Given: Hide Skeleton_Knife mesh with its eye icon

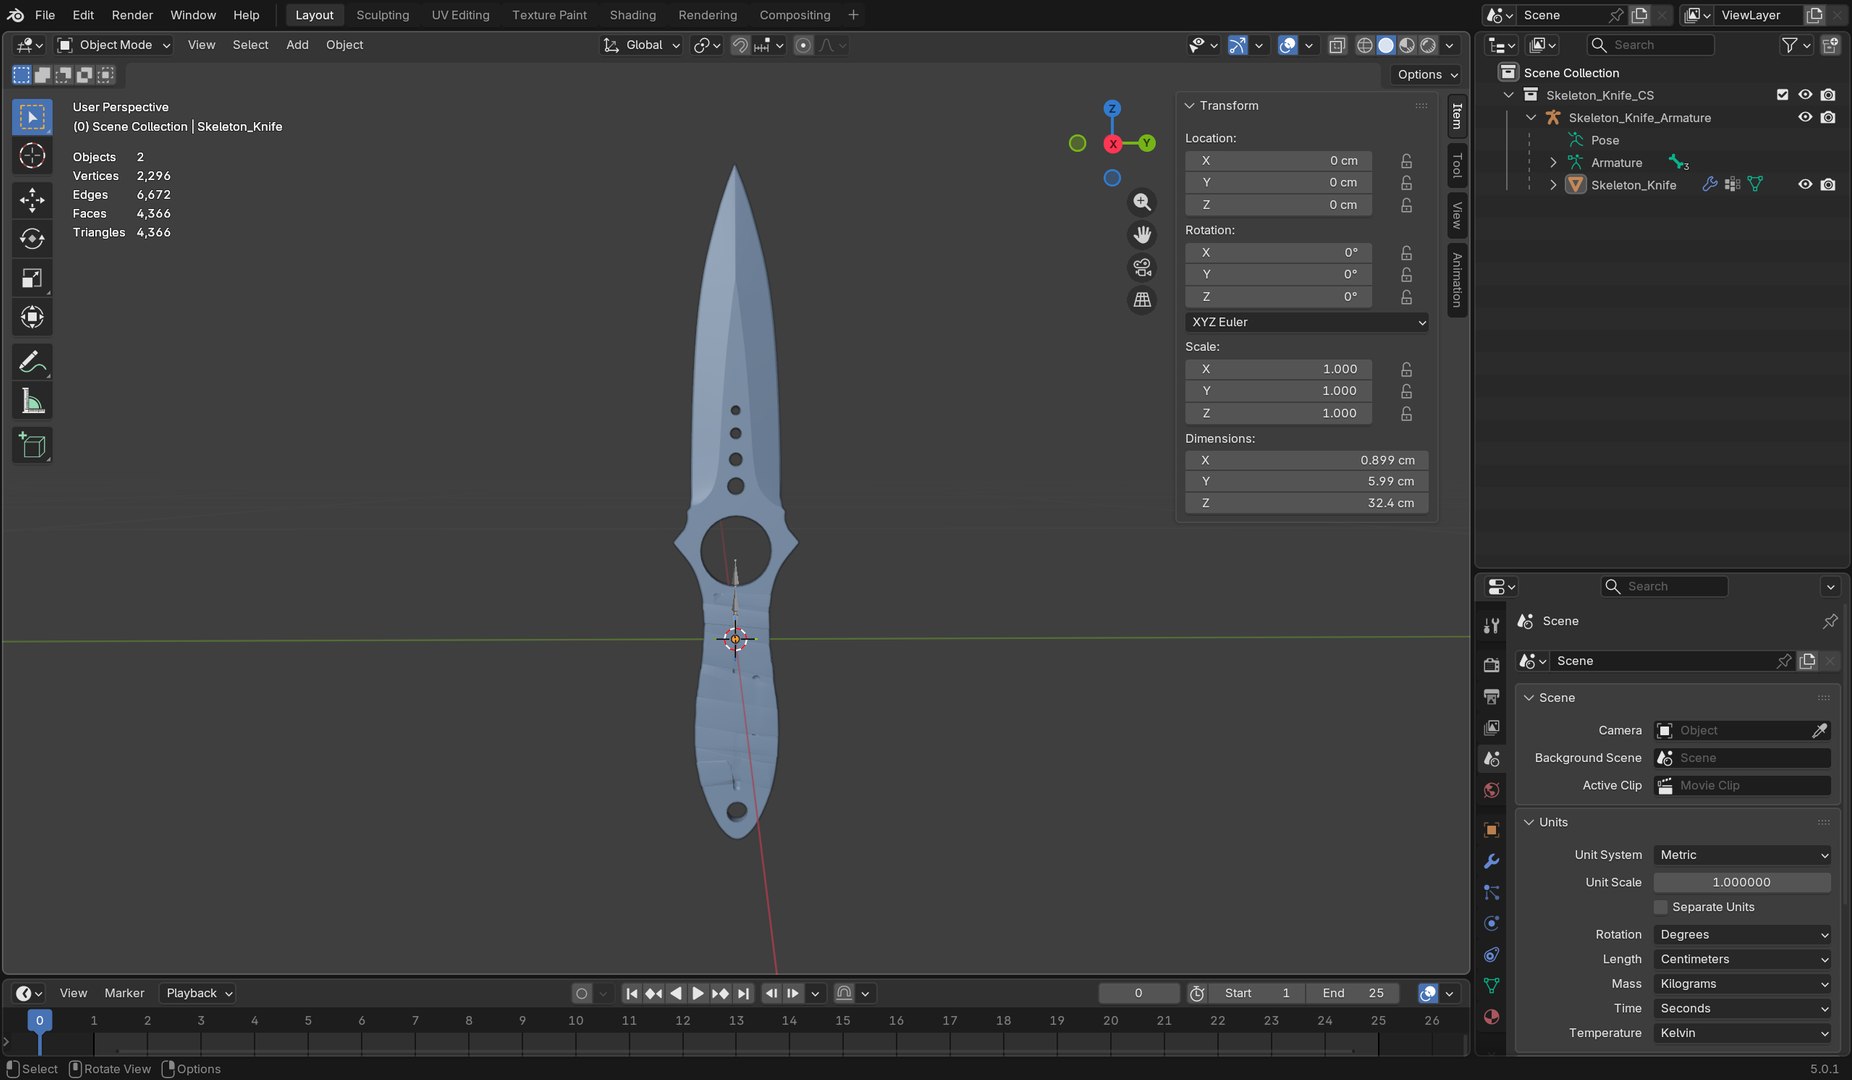Looking at the screenshot, I should pyautogui.click(x=1805, y=185).
